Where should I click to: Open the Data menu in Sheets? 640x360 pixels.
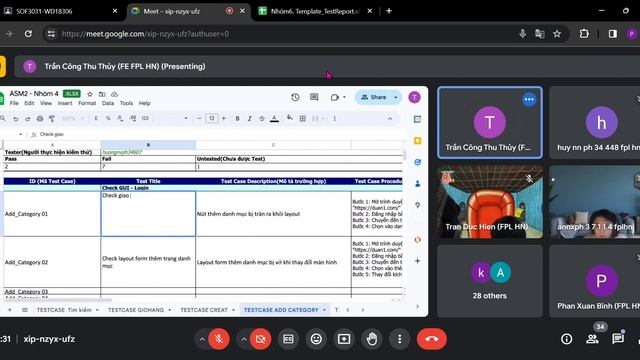tap(108, 103)
